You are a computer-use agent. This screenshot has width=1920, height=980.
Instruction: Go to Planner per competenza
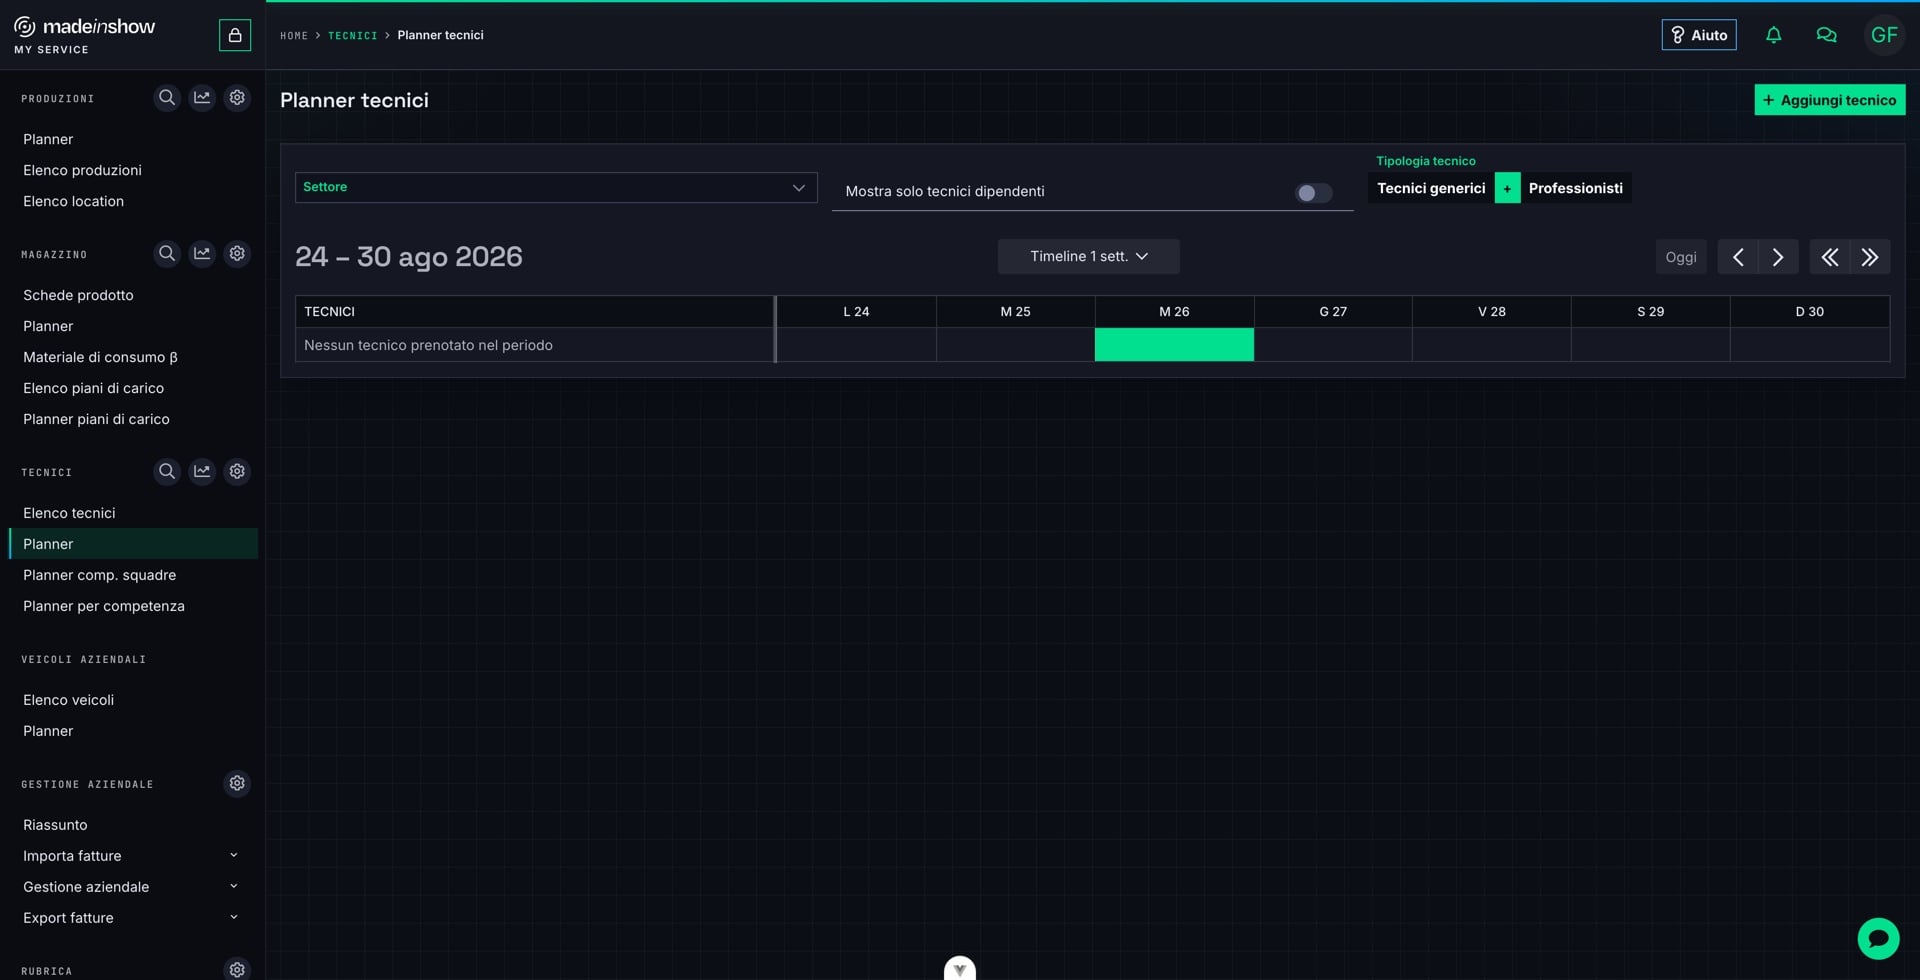(x=104, y=606)
